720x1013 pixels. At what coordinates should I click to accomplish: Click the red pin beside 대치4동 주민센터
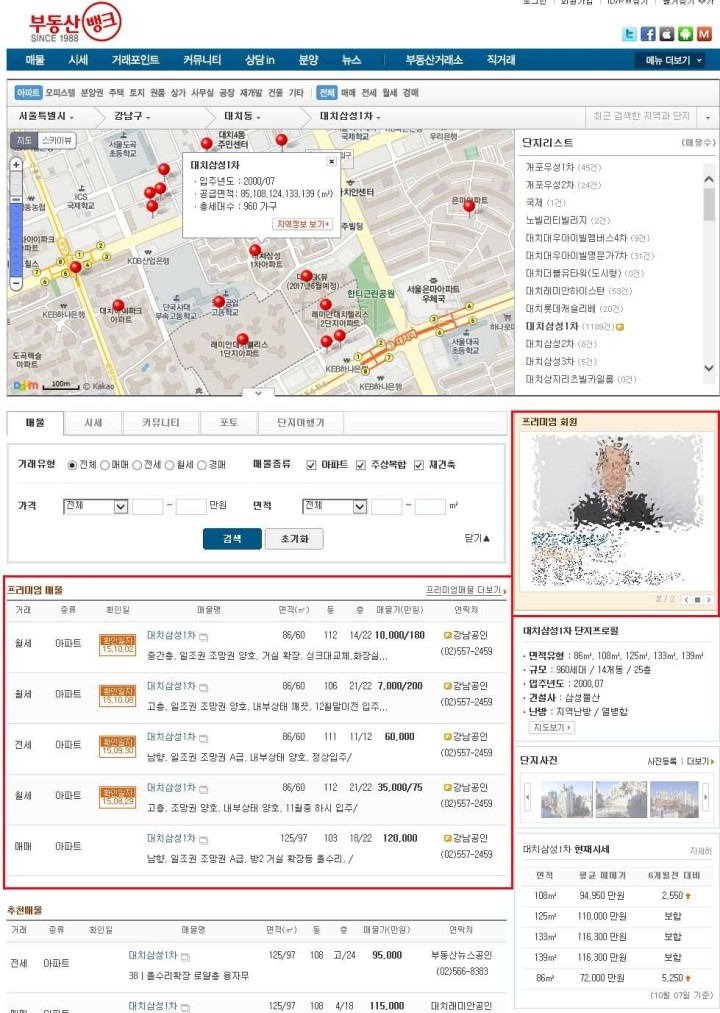coord(207,143)
